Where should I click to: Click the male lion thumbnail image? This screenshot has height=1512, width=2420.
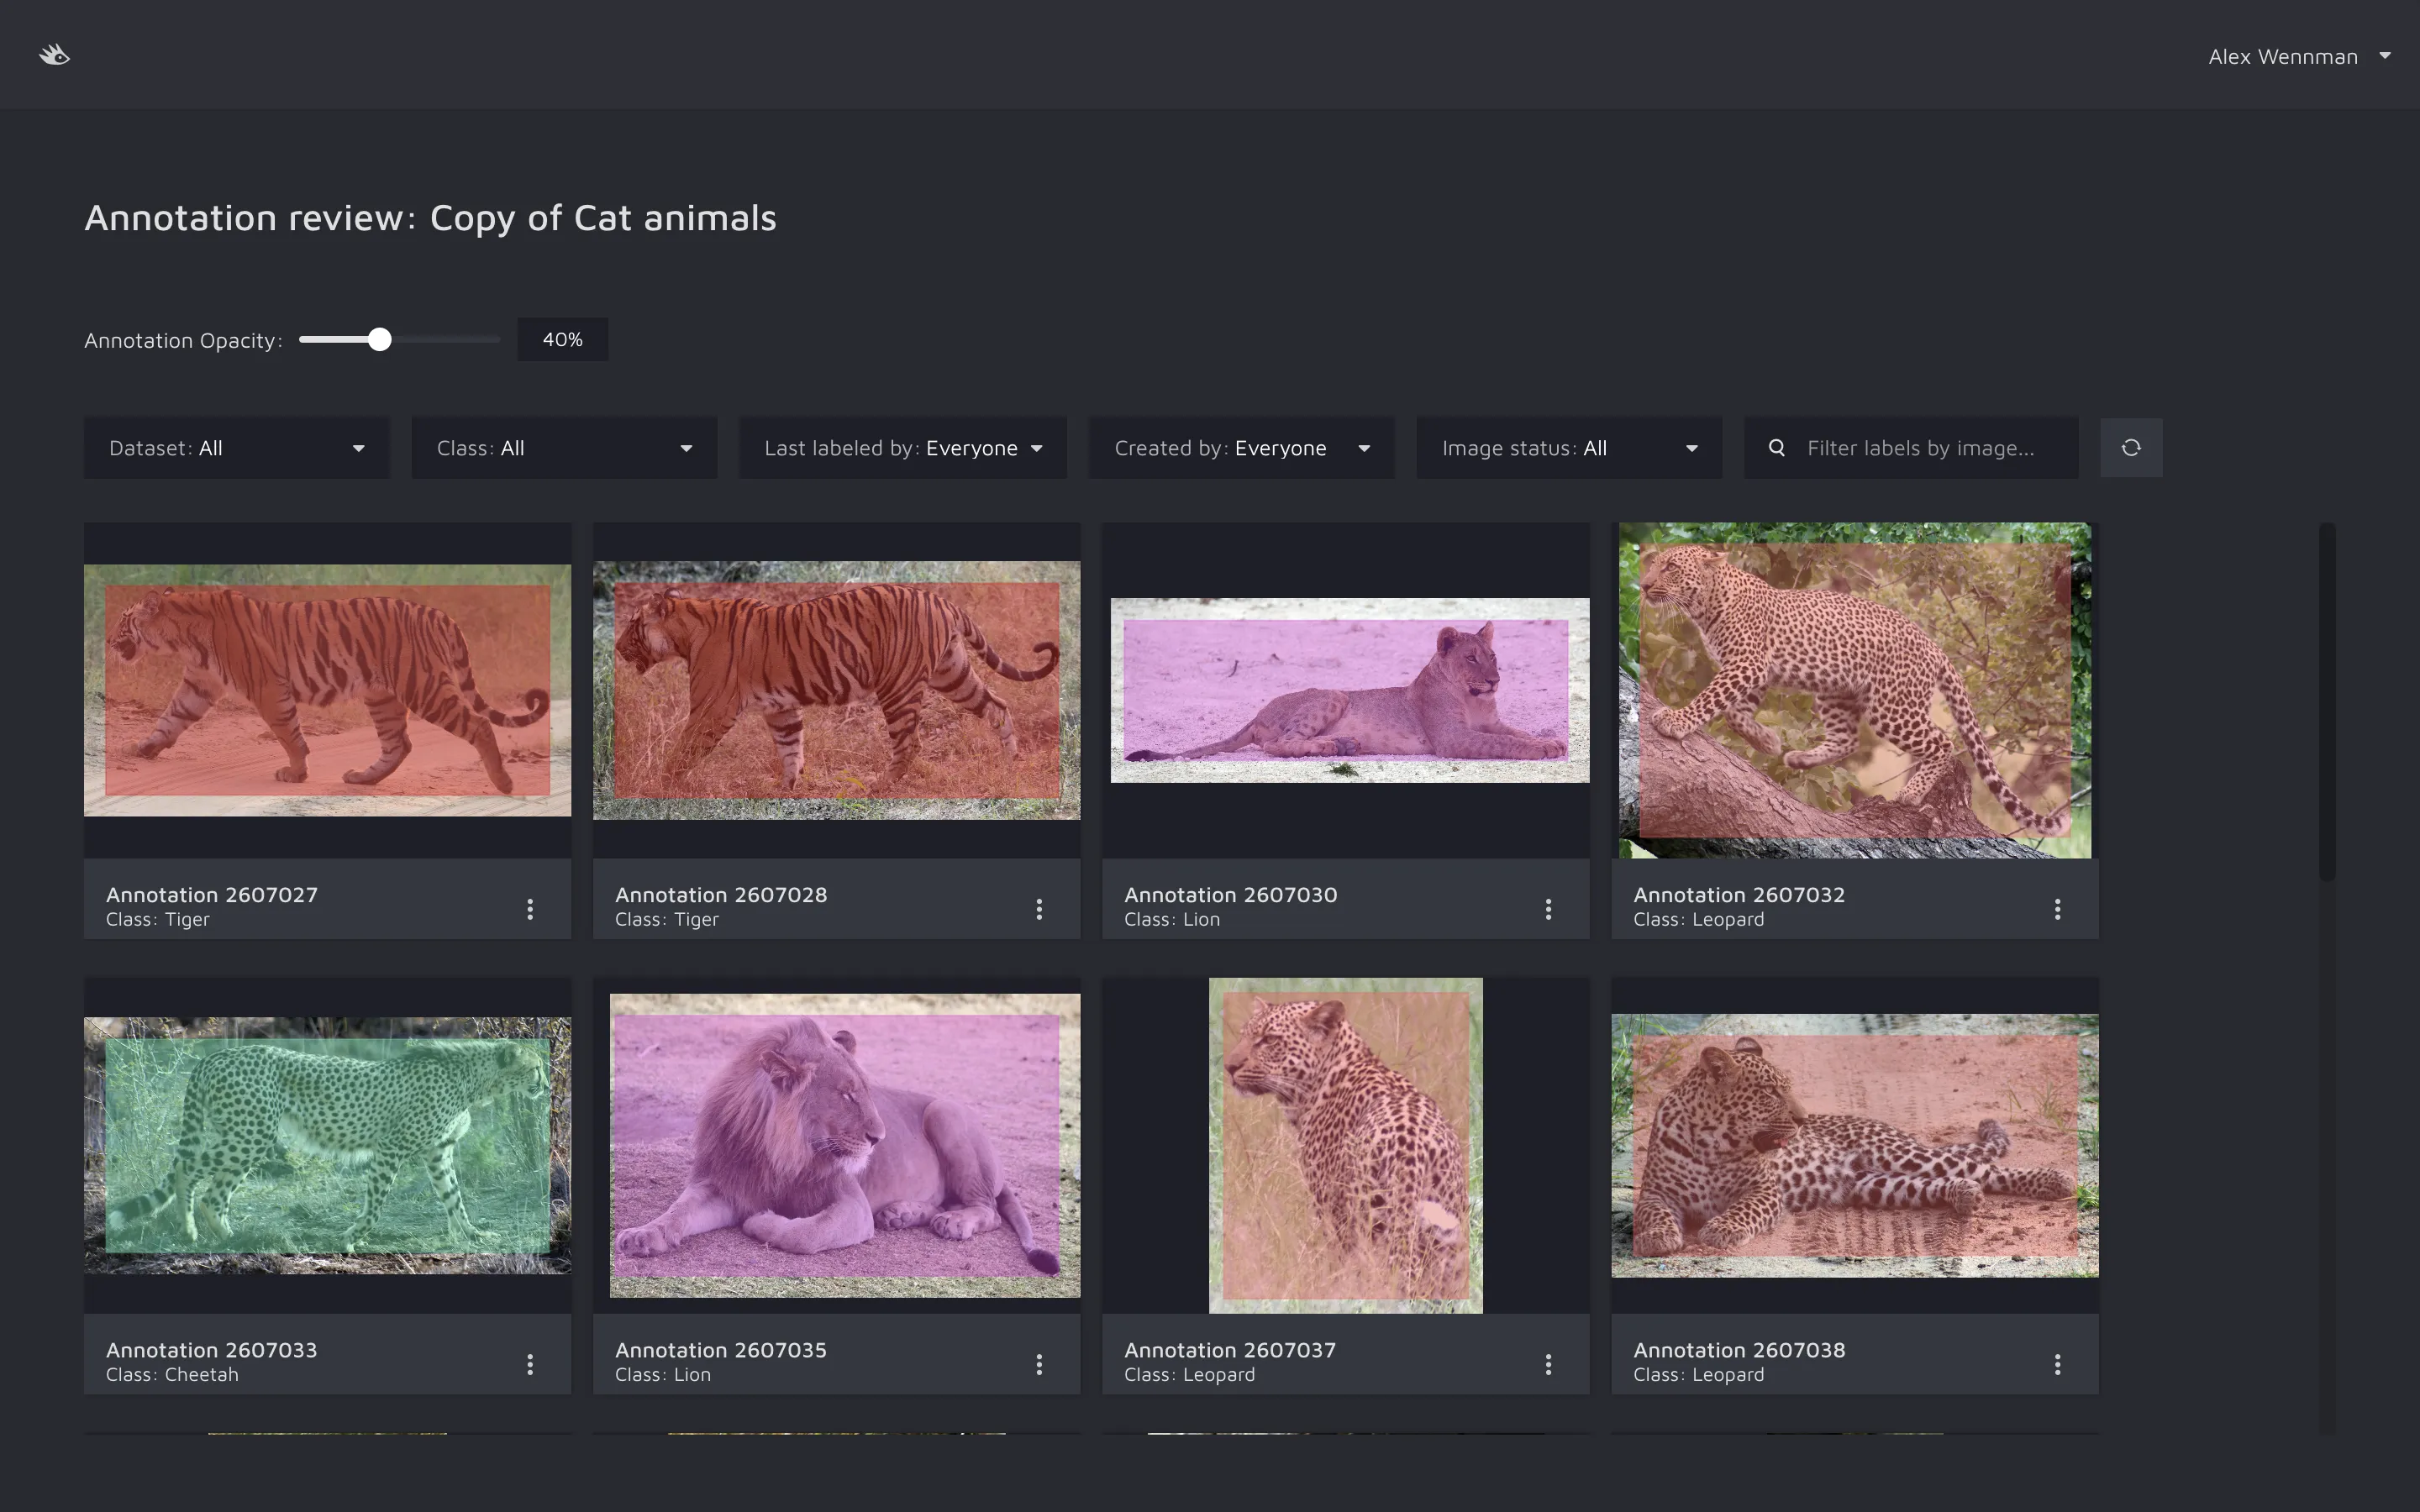tap(844, 1145)
